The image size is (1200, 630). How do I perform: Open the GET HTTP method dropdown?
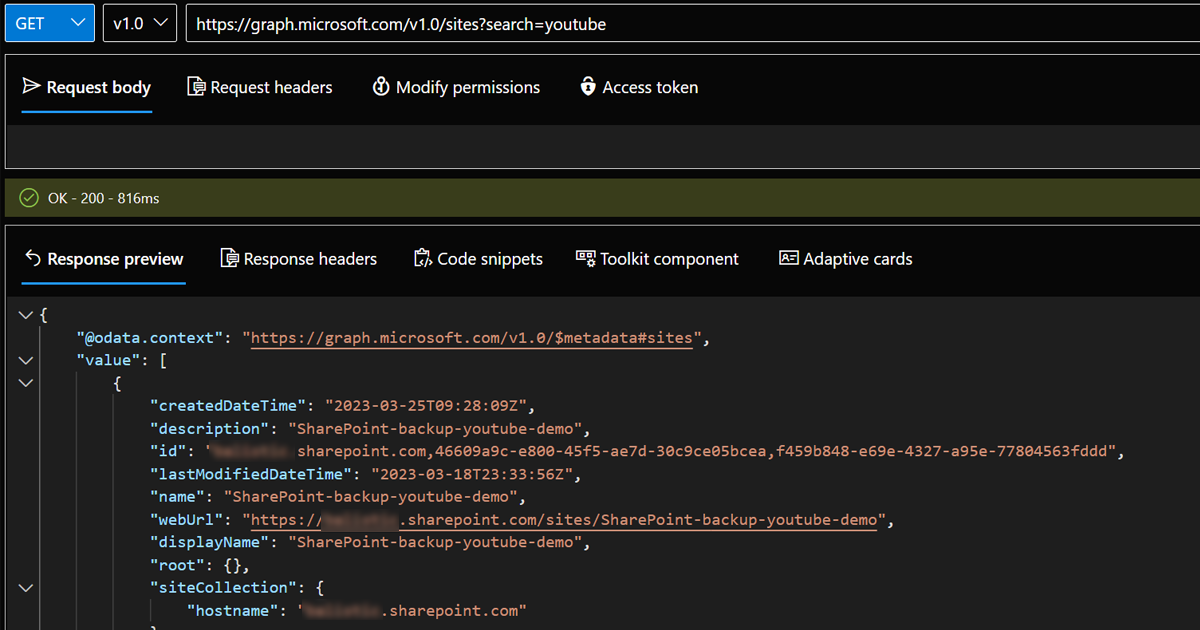[x=50, y=23]
